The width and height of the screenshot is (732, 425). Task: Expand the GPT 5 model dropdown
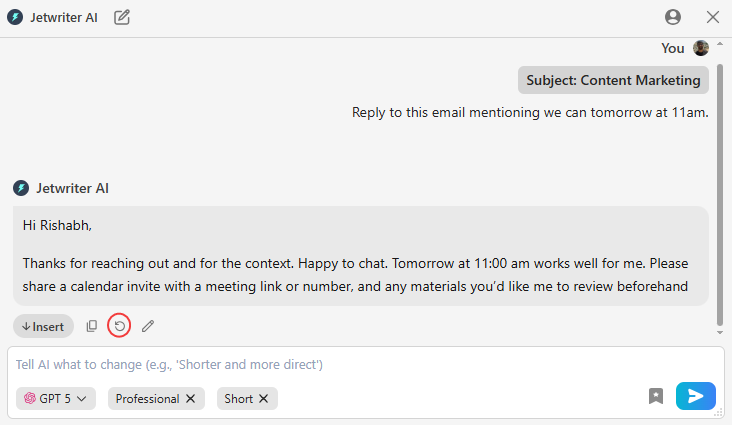pos(56,399)
